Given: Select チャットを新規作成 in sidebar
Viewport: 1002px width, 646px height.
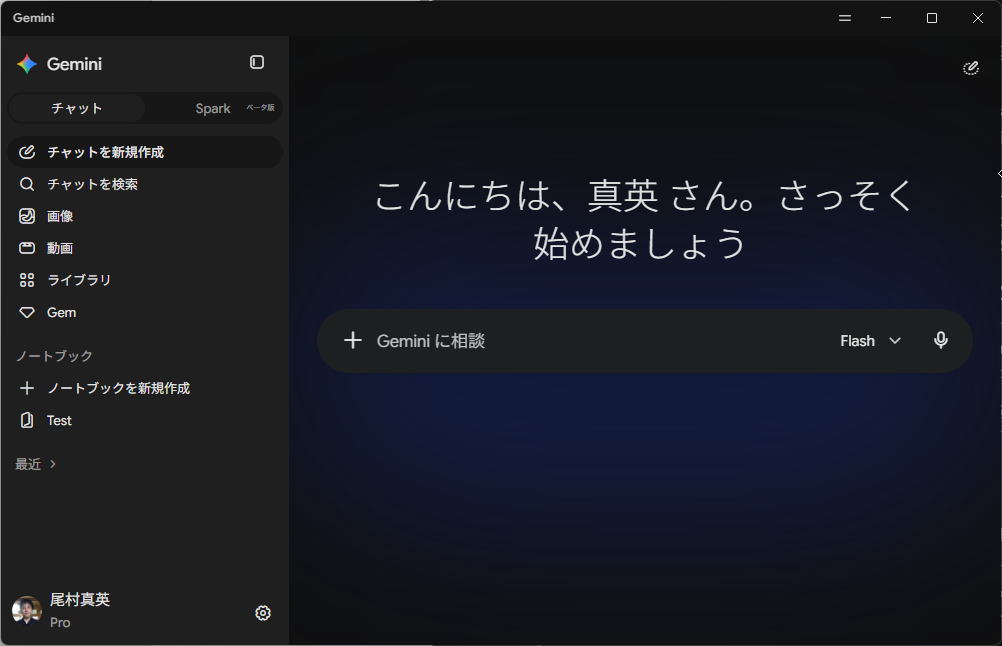Looking at the screenshot, I should click(145, 152).
